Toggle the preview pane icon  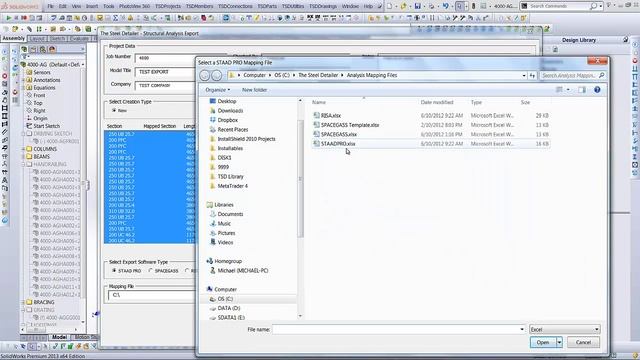pyautogui.click(x=582, y=90)
